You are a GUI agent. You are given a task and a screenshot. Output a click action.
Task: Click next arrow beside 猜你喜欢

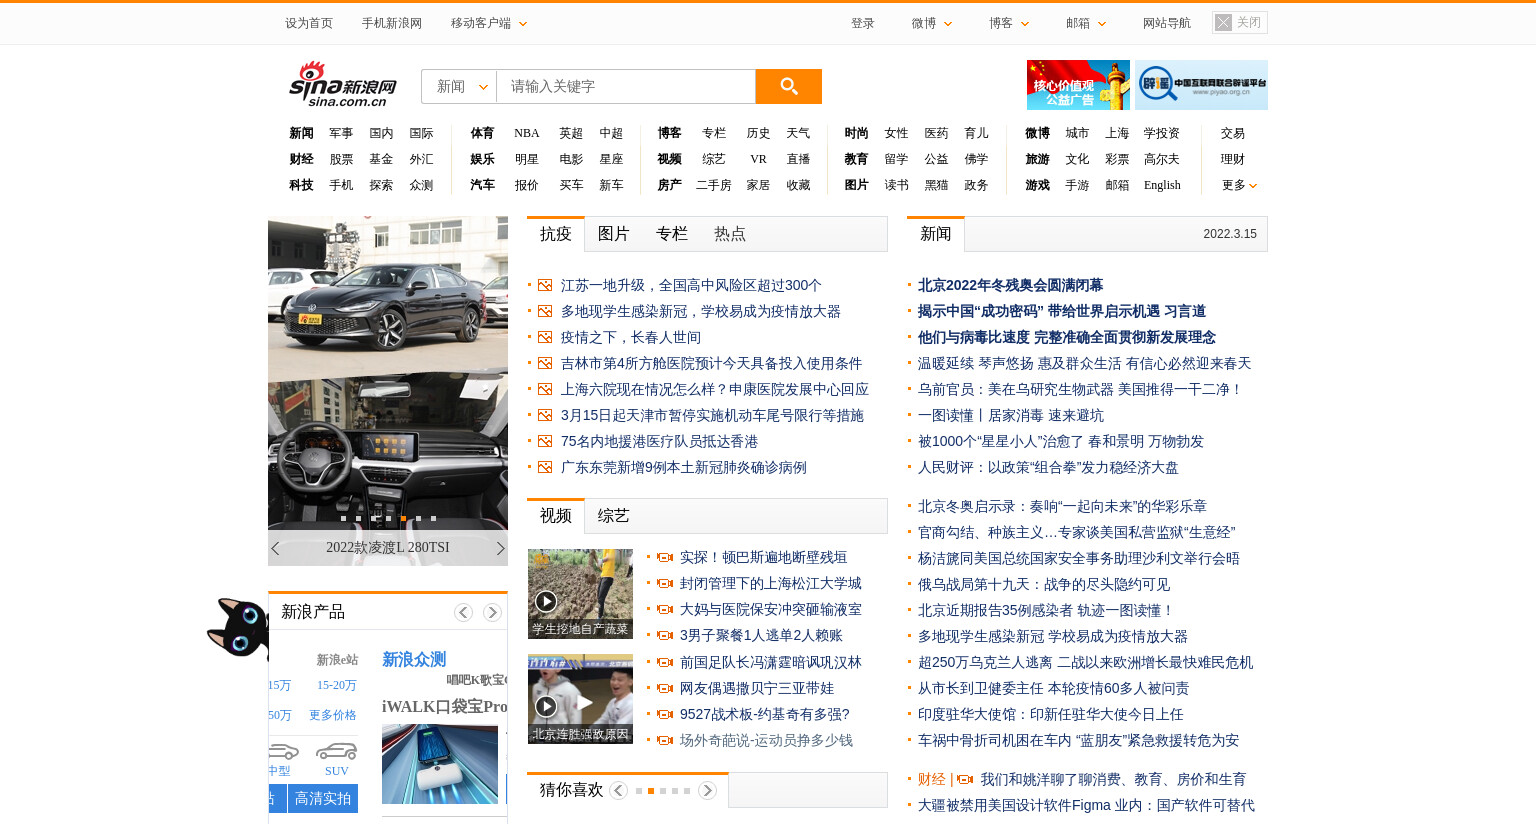(x=707, y=790)
